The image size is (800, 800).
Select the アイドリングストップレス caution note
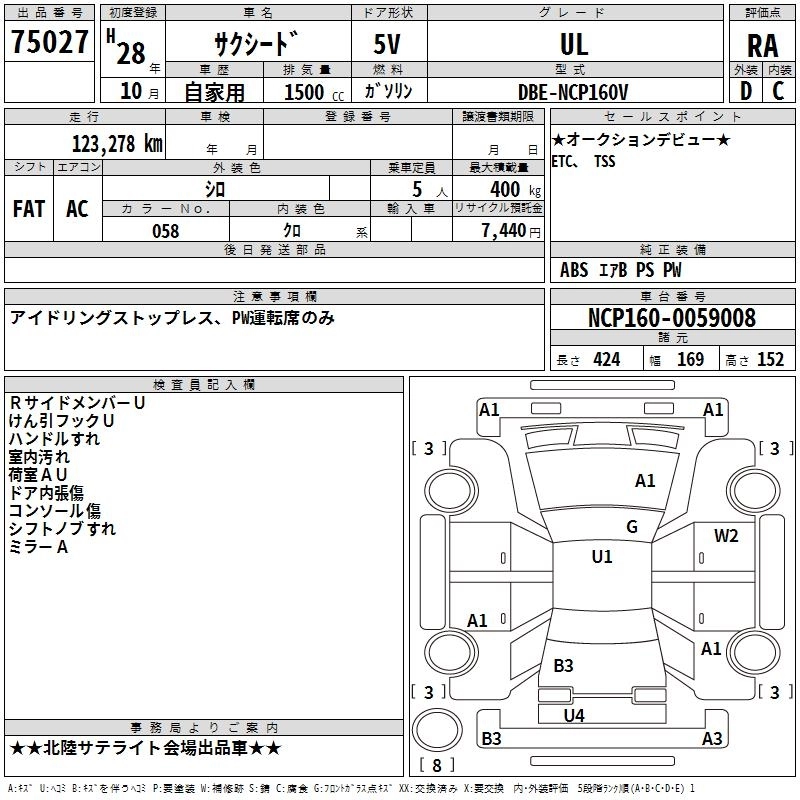[172, 318]
